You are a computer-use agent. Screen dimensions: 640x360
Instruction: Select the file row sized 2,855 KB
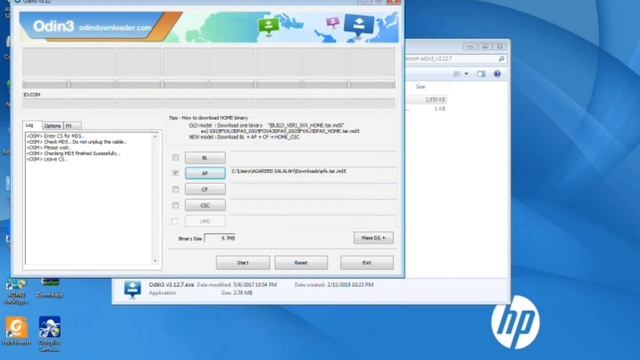point(426,100)
